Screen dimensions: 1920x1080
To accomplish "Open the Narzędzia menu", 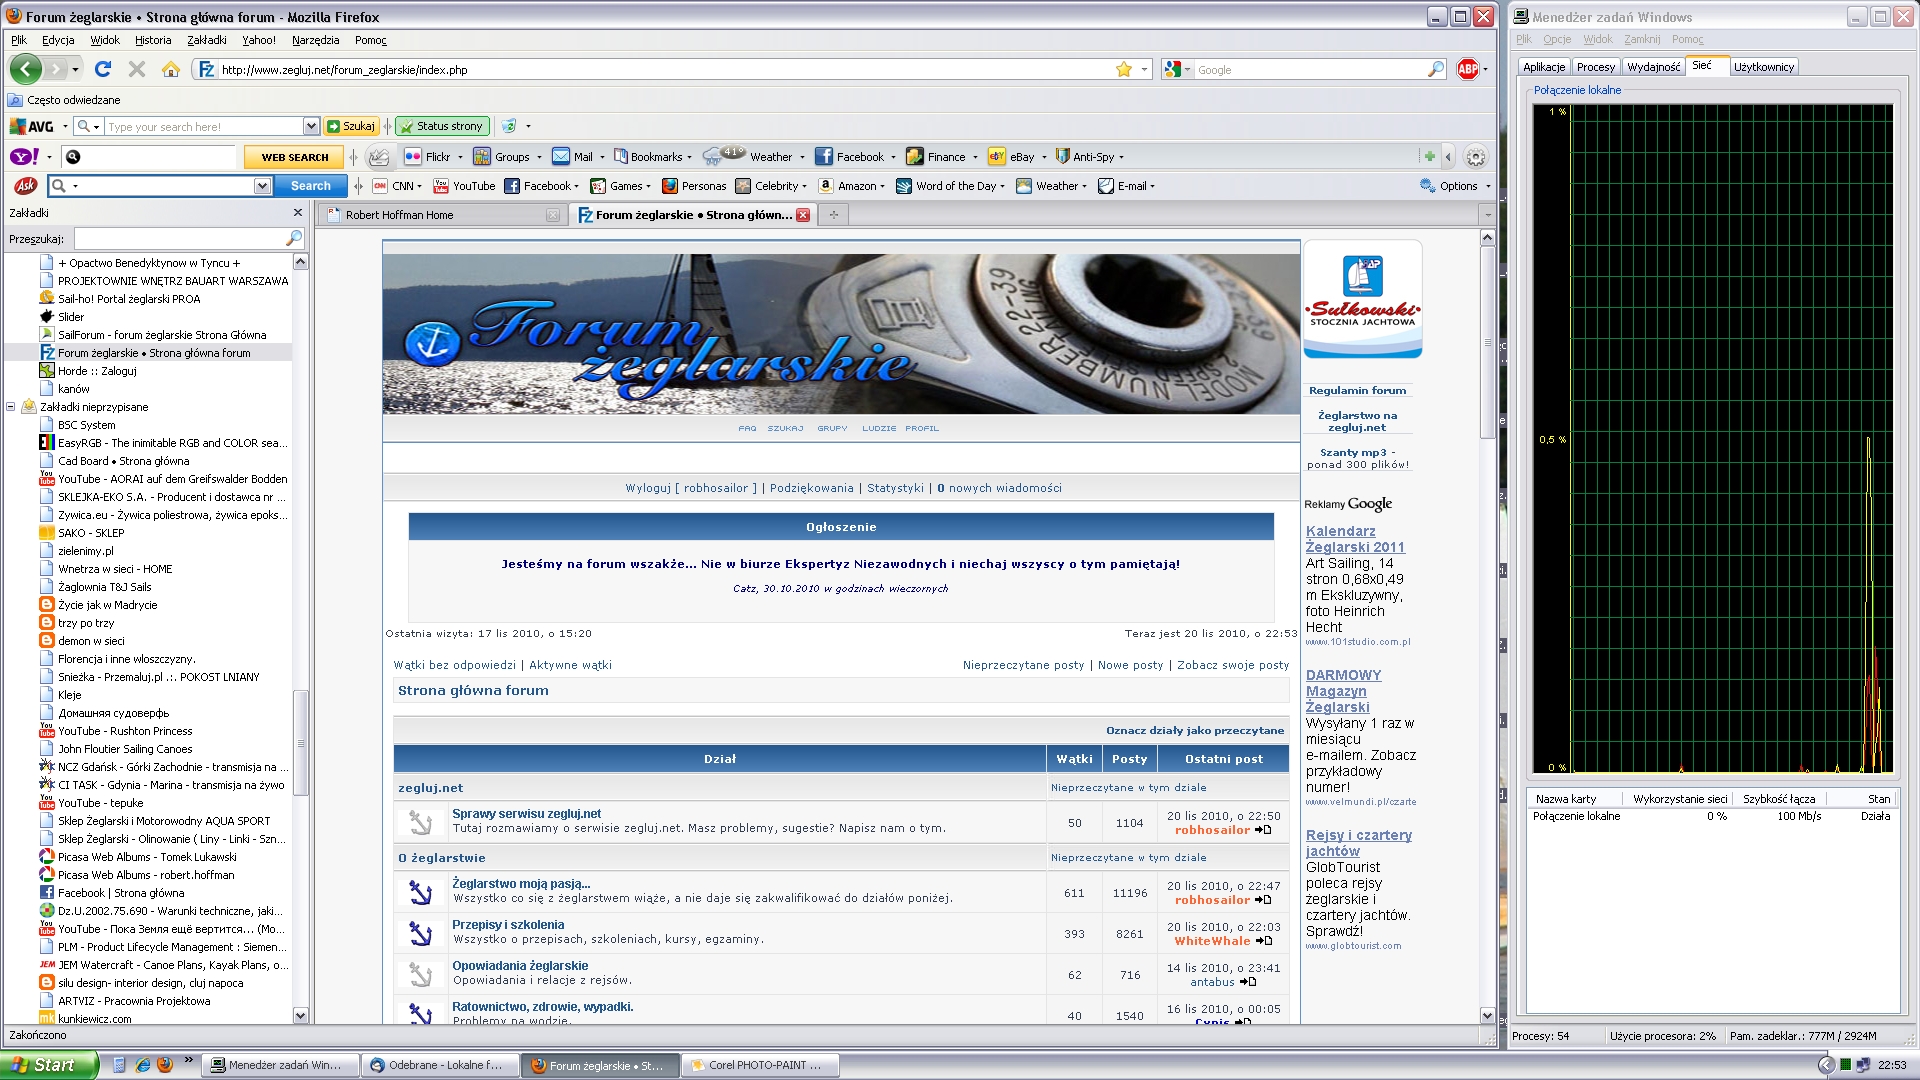I will 315,40.
